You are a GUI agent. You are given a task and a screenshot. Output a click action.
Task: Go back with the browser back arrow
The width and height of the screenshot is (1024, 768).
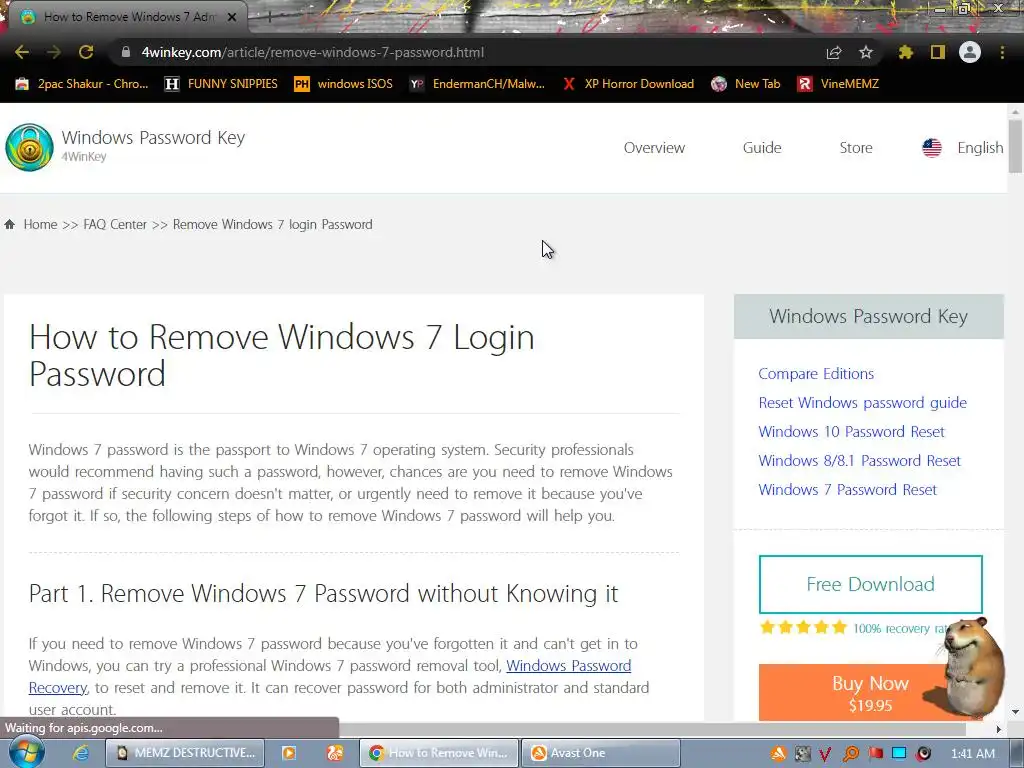(x=22, y=52)
